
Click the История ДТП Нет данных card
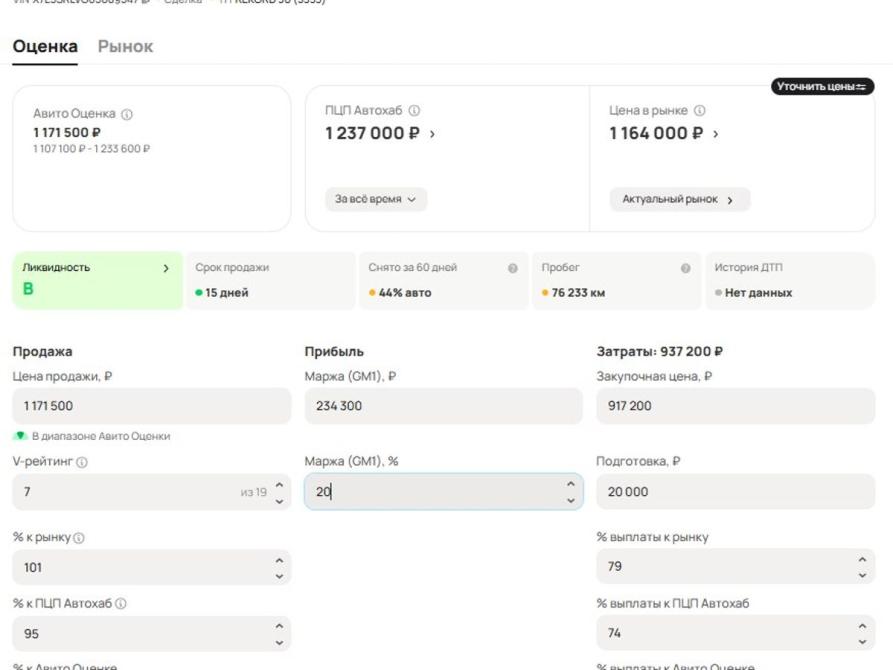click(790, 280)
